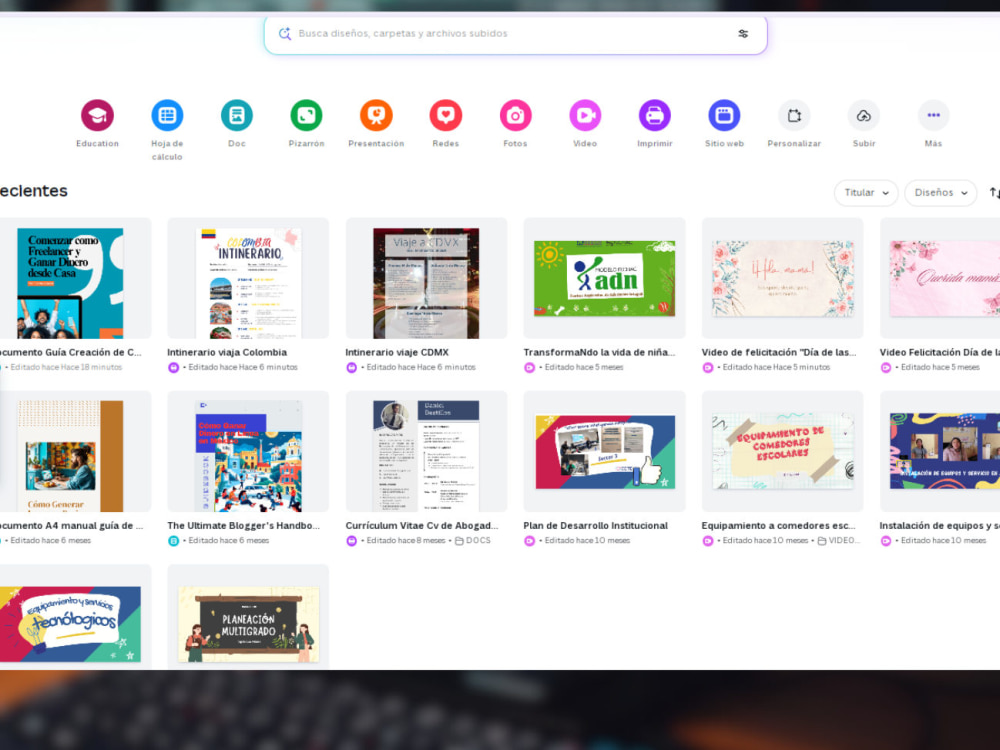This screenshot has height=750, width=1000.
Task: Click VIDEO folder icon under Equipamiento a comedores
Action: [822, 541]
